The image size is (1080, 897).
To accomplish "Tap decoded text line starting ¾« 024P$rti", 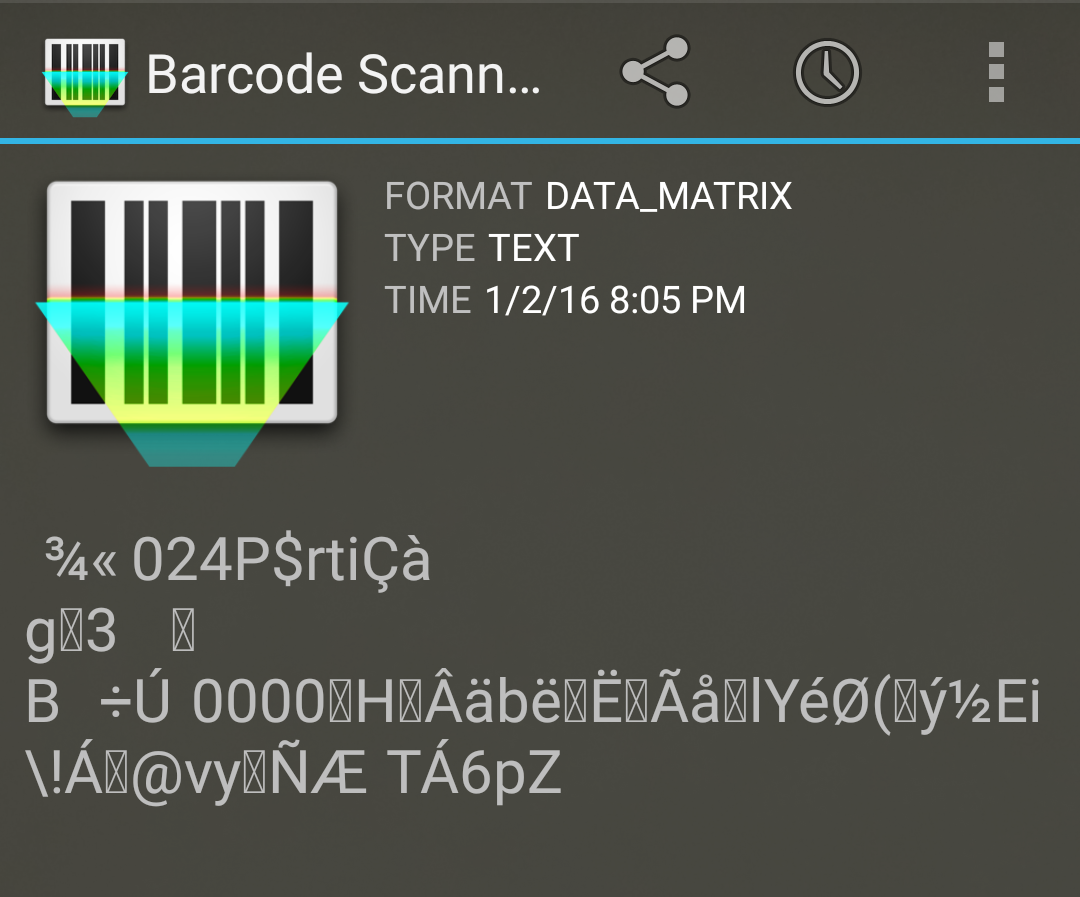I will pos(238,561).
